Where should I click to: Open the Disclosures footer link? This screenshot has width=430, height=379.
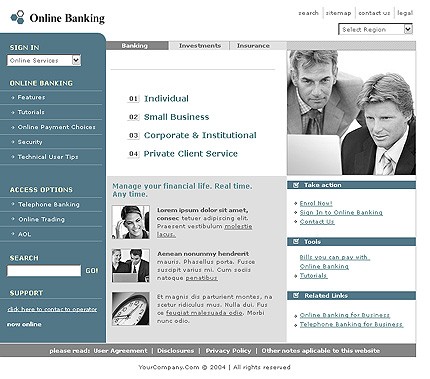[176, 351]
